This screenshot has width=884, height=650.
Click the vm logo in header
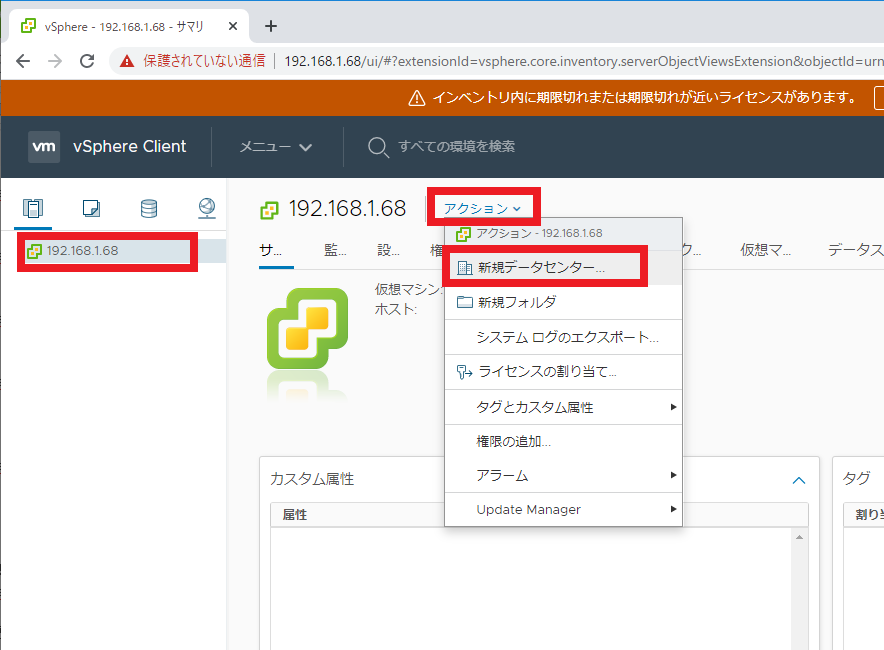(44, 147)
